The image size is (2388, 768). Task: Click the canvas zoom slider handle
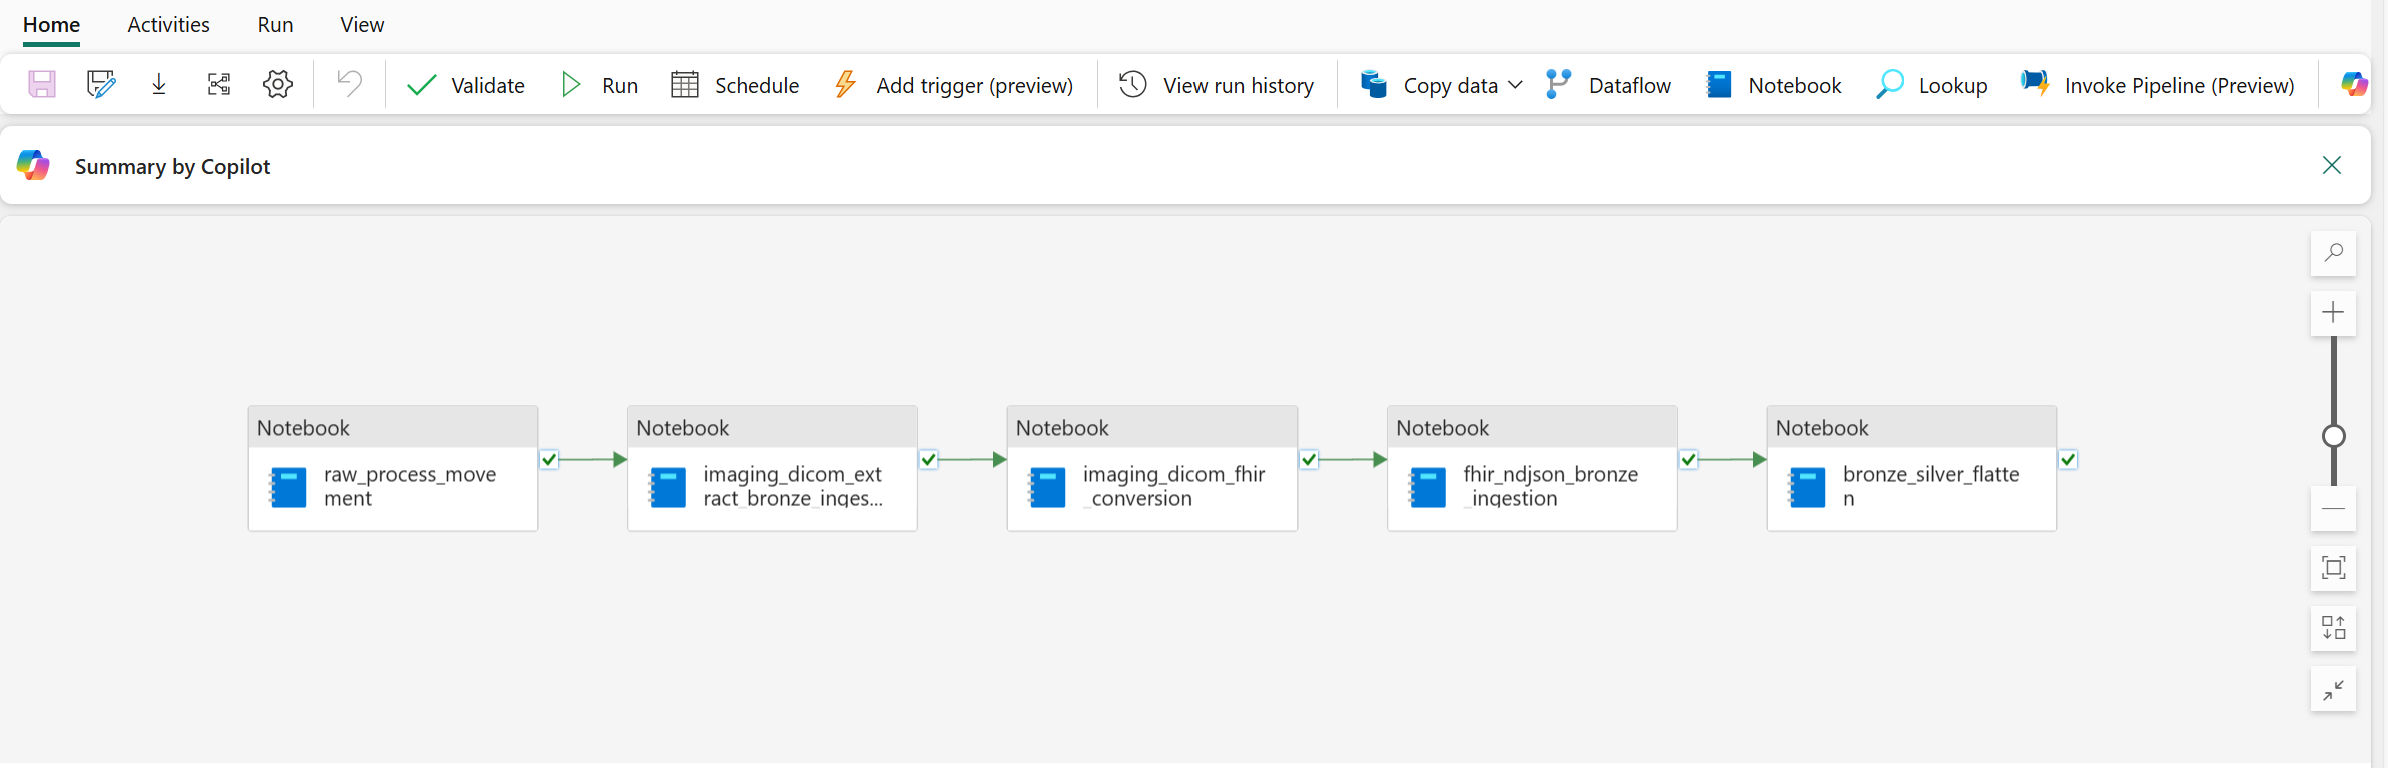[x=2333, y=436]
